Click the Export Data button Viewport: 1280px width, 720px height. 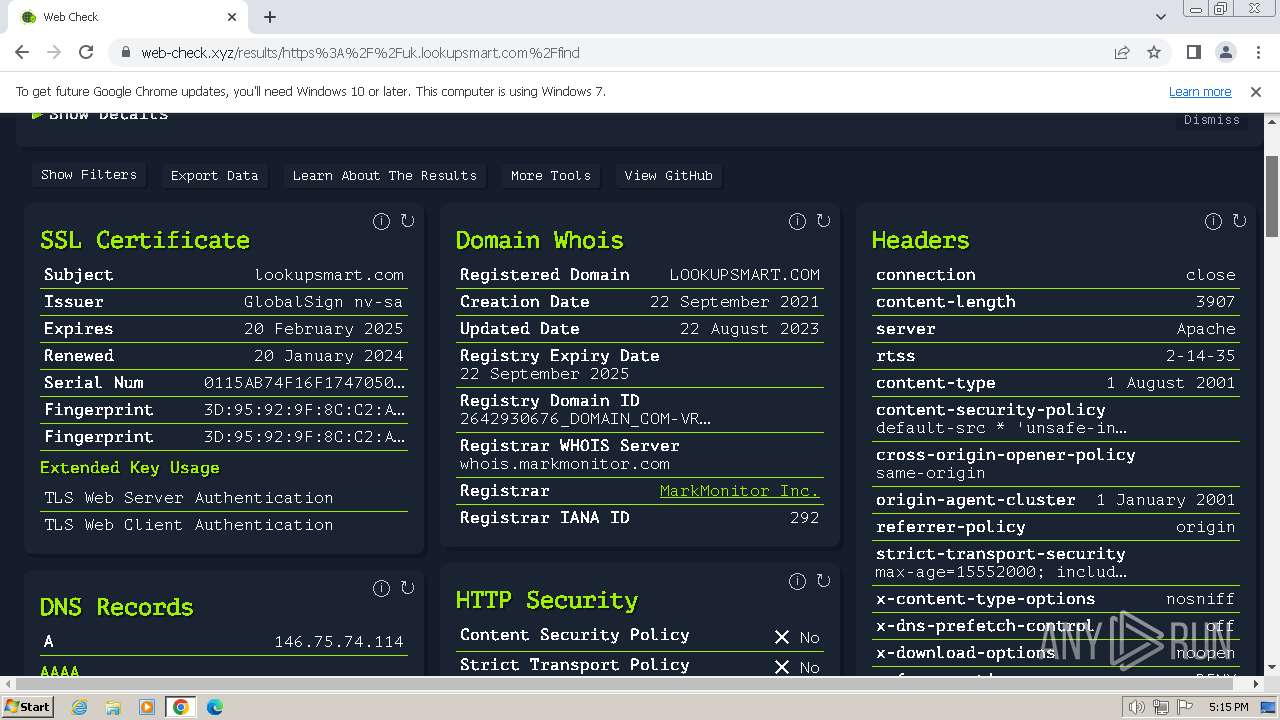tap(214, 175)
